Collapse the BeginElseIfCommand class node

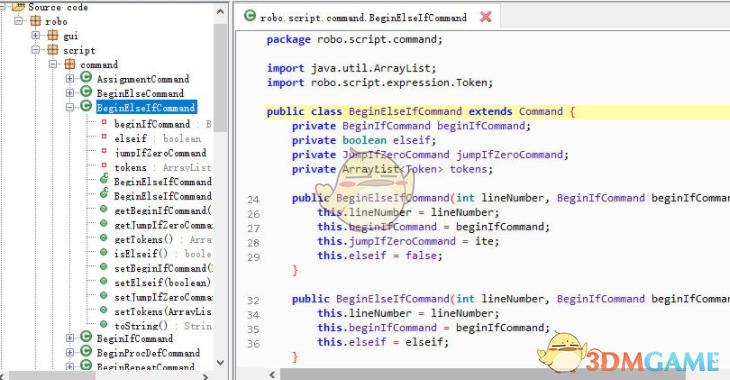pyautogui.click(x=70, y=108)
